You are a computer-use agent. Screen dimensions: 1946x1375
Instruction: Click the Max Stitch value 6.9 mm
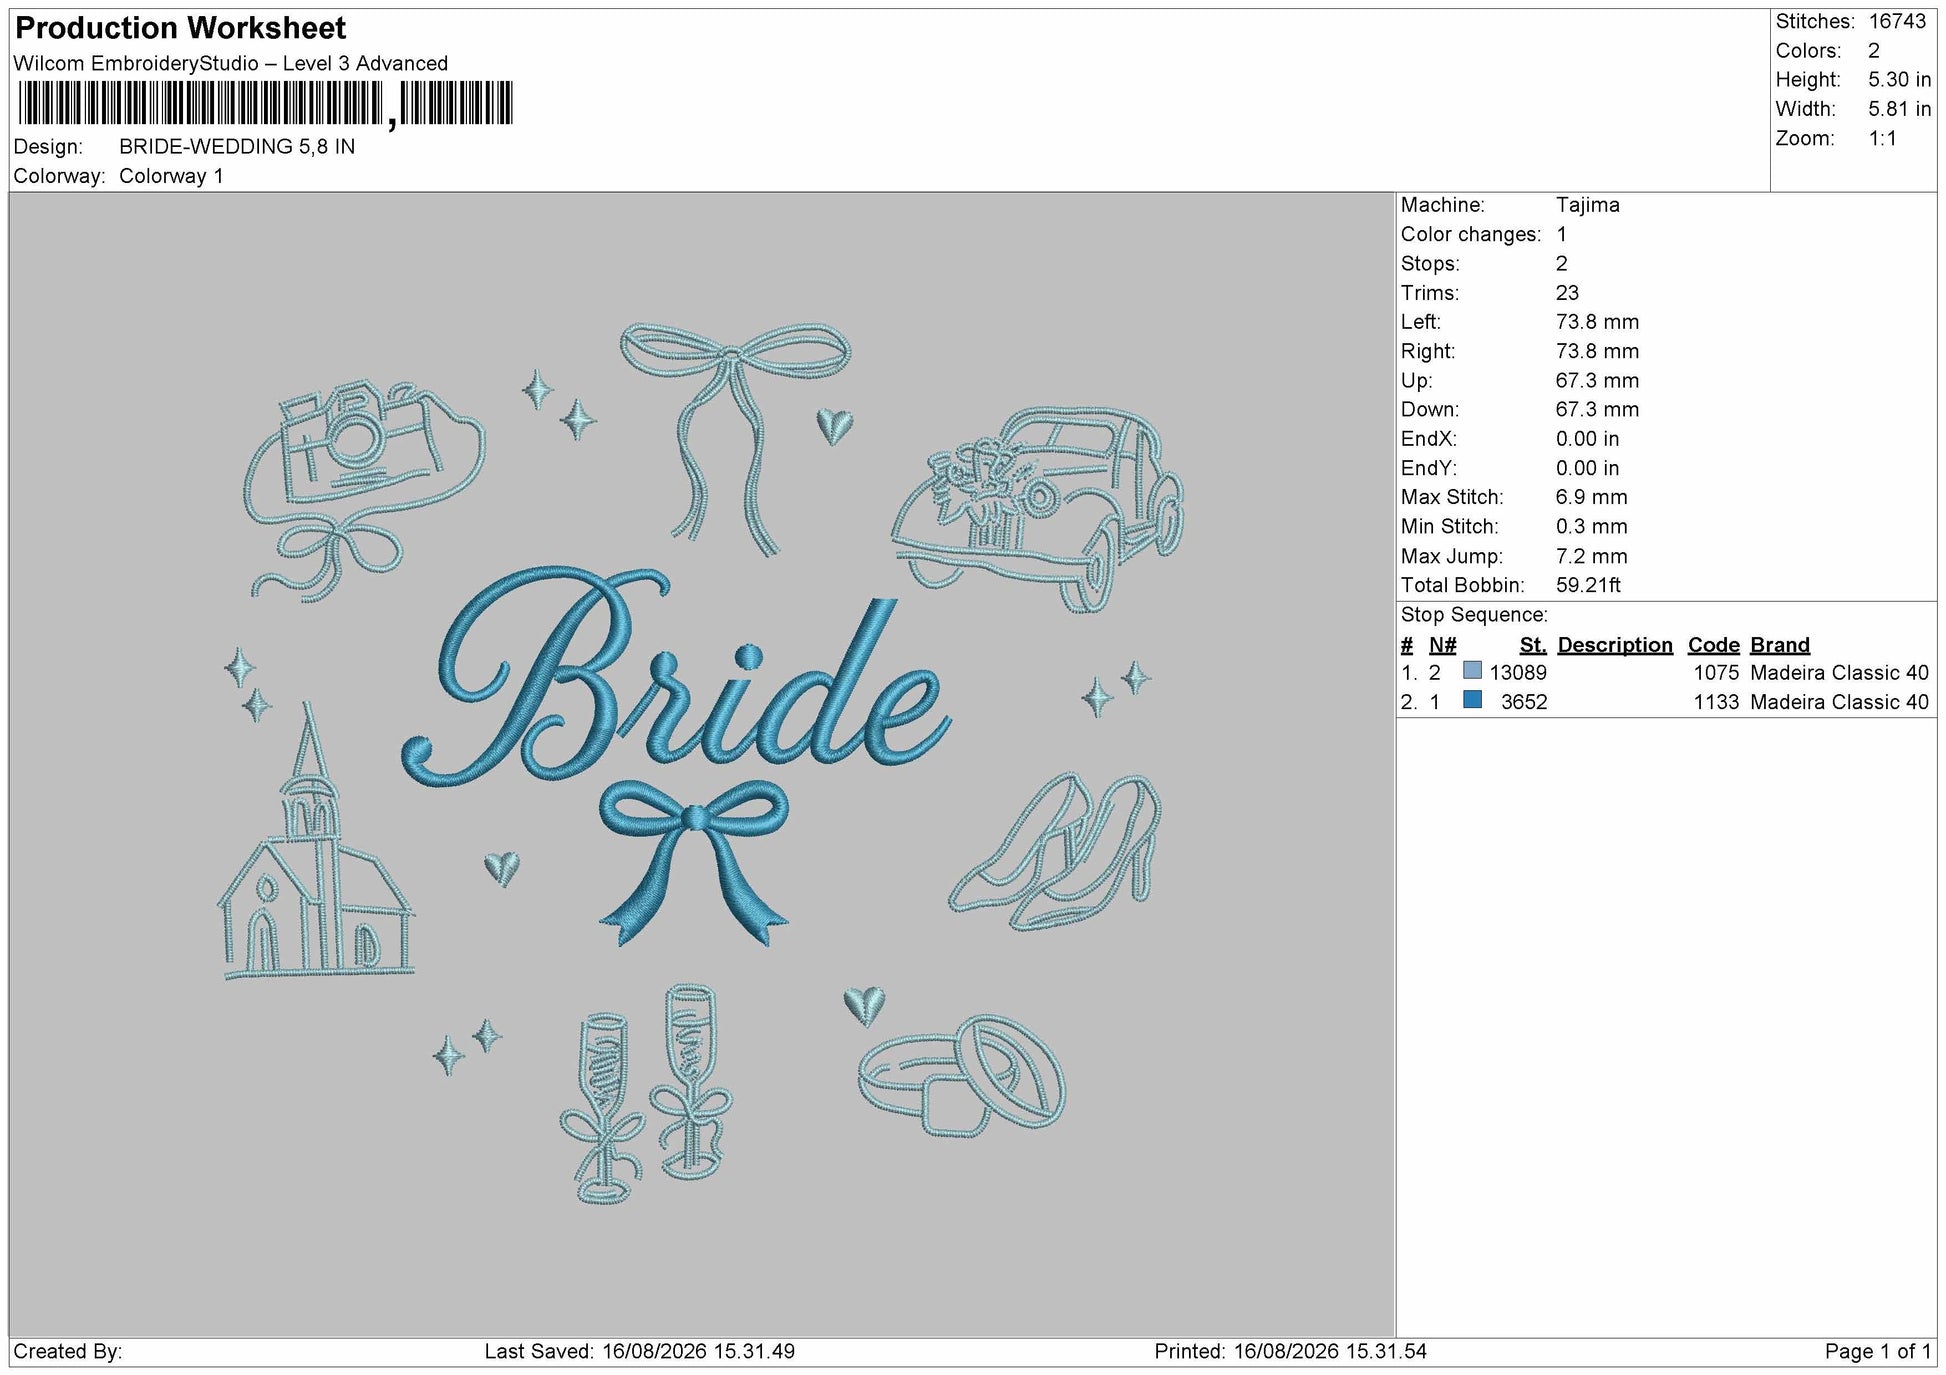(1591, 497)
